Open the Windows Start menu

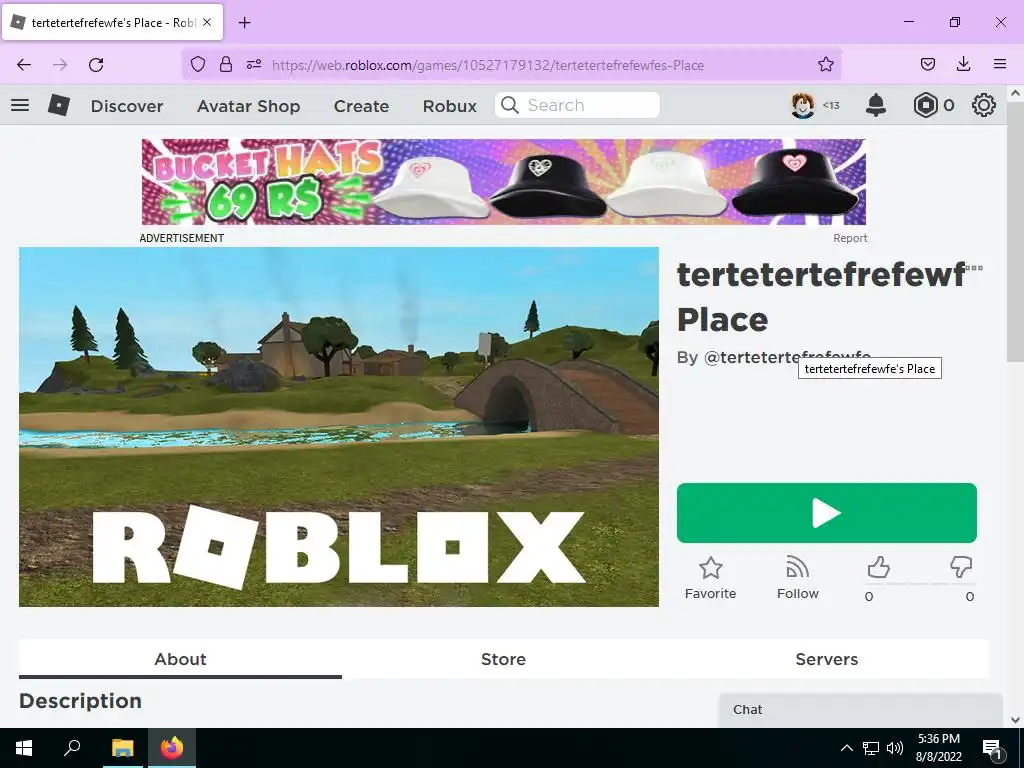pyautogui.click(x=24, y=748)
